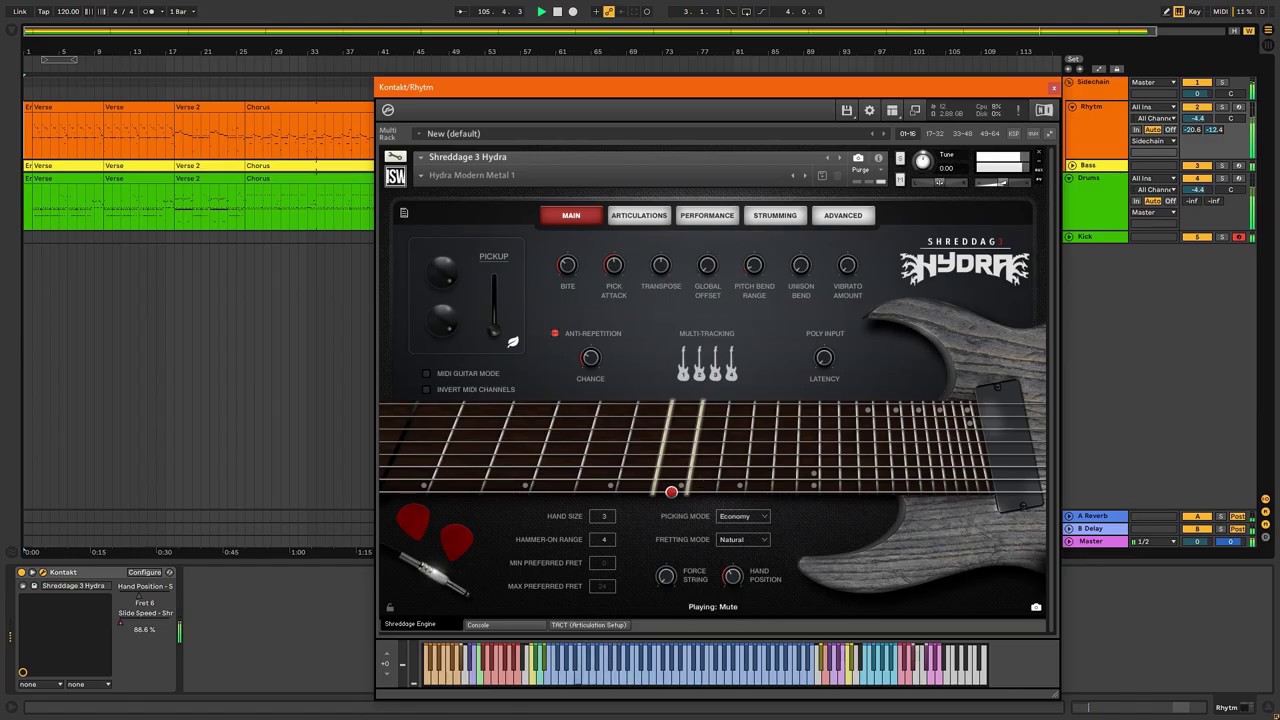Open the Fretting Mode Natural dropdown

[743, 540]
